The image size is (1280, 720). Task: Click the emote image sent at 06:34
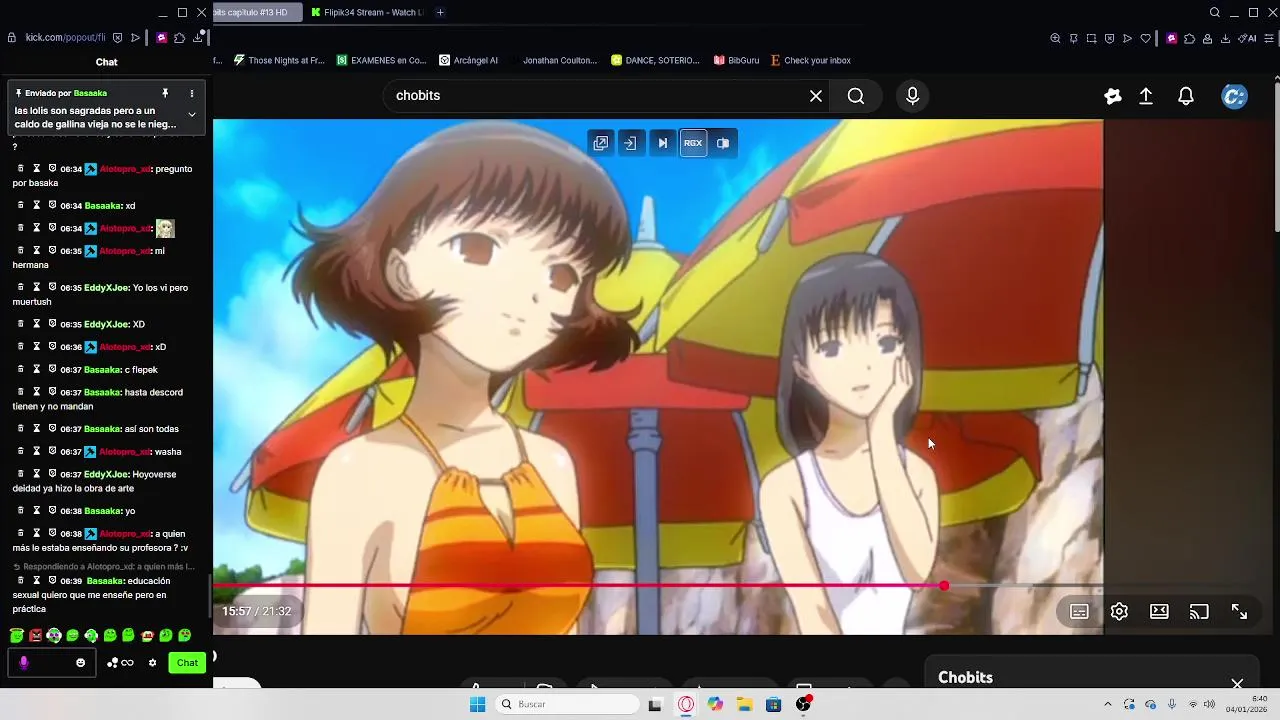[x=165, y=228]
